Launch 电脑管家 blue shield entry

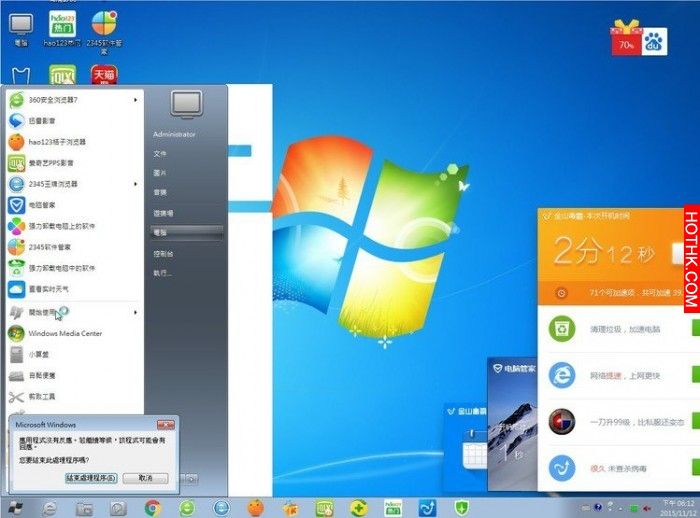(x=74, y=205)
